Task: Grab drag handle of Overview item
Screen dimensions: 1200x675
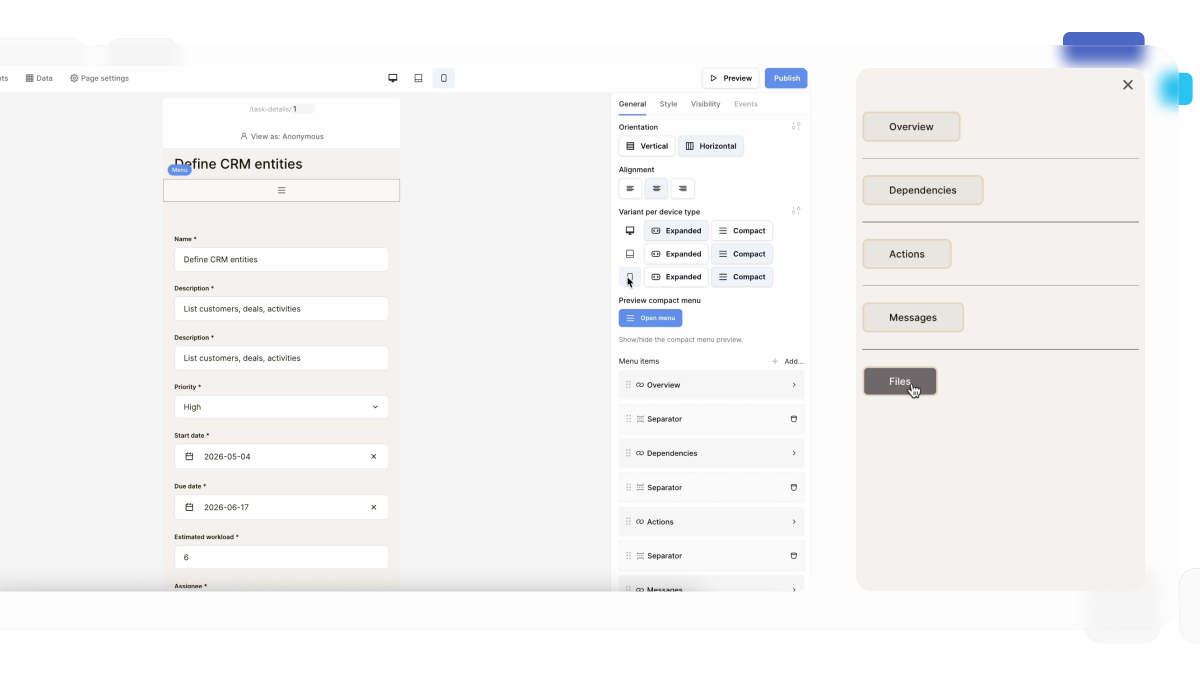Action: point(628,385)
